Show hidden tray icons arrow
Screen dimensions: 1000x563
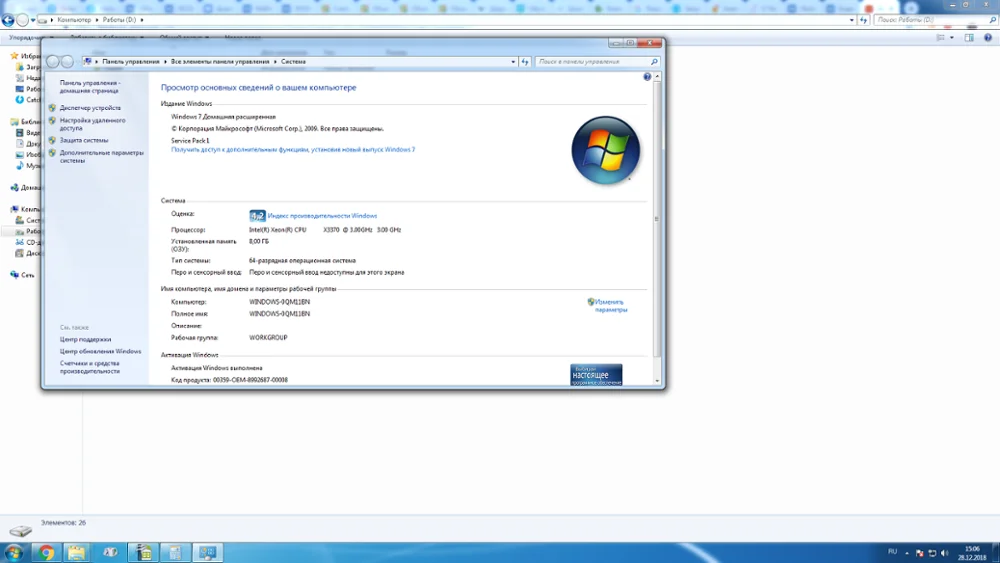906,553
